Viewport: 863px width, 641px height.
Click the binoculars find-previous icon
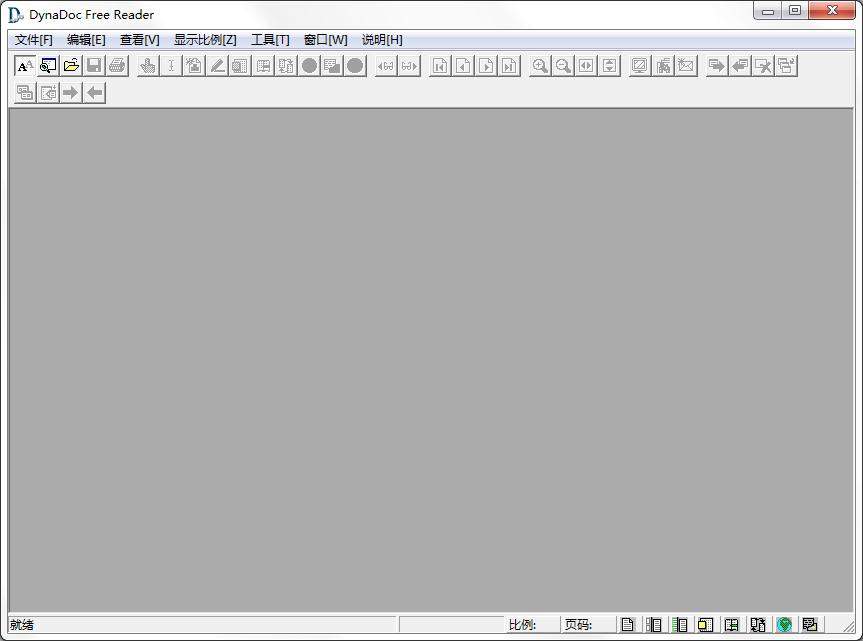[x=386, y=66]
